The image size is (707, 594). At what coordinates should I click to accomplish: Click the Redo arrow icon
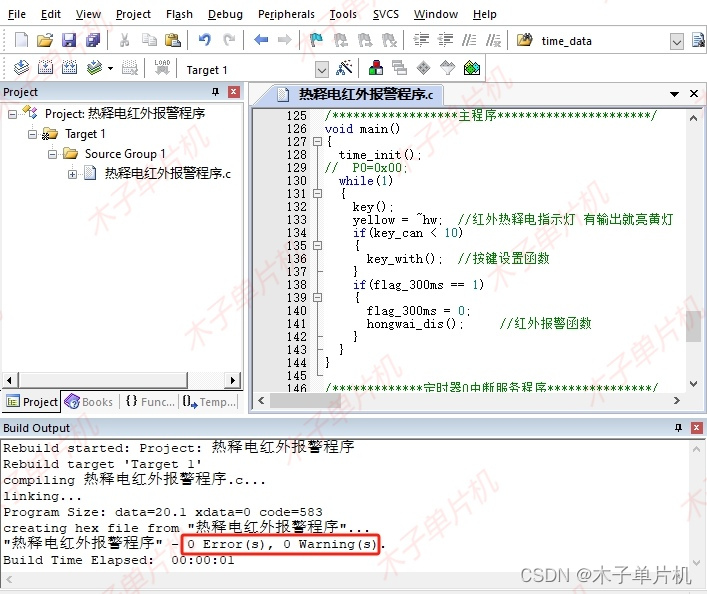[x=229, y=41]
